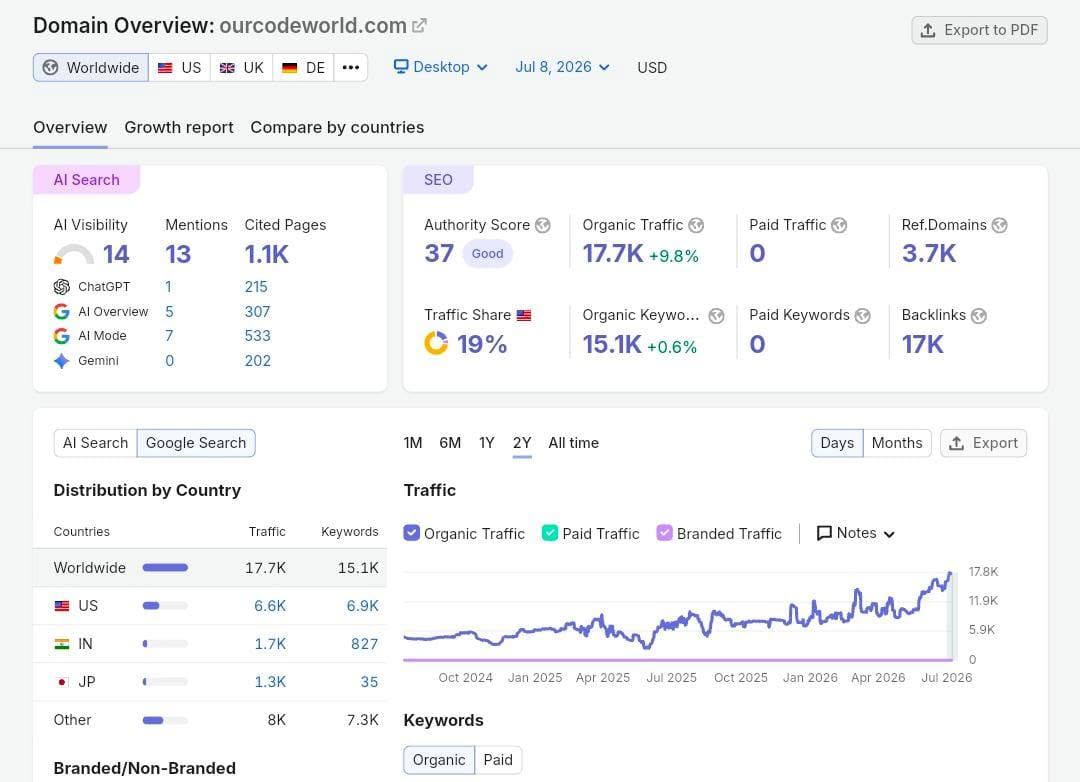
Task: Select Paid keywords toggle
Action: pos(498,760)
